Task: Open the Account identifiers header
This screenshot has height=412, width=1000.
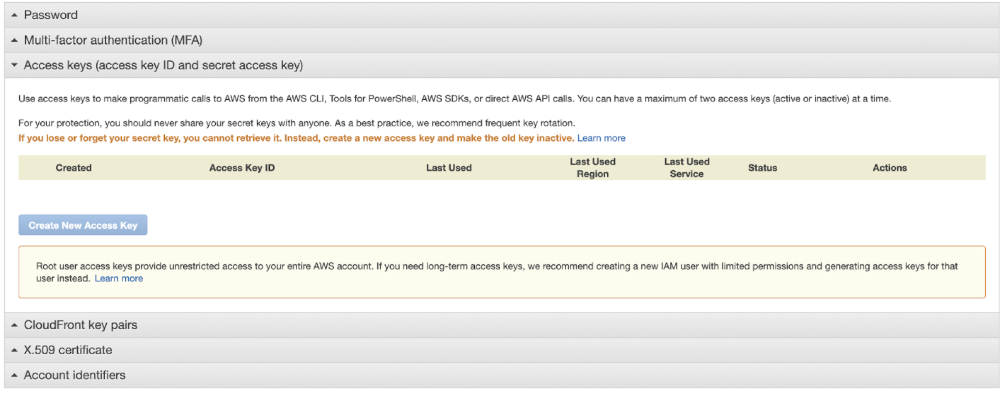Action: coord(500,376)
